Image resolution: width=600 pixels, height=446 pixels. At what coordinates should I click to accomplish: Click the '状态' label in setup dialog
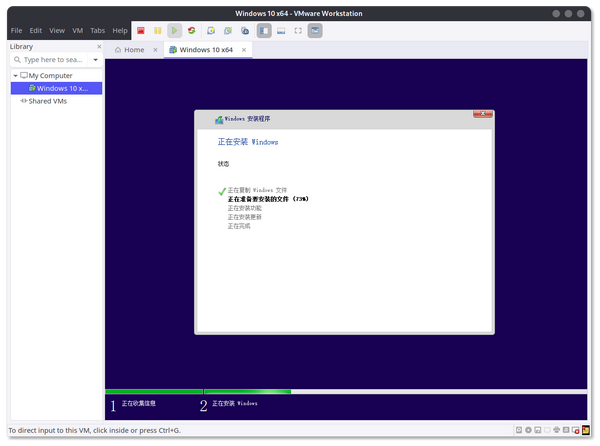point(223,164)
